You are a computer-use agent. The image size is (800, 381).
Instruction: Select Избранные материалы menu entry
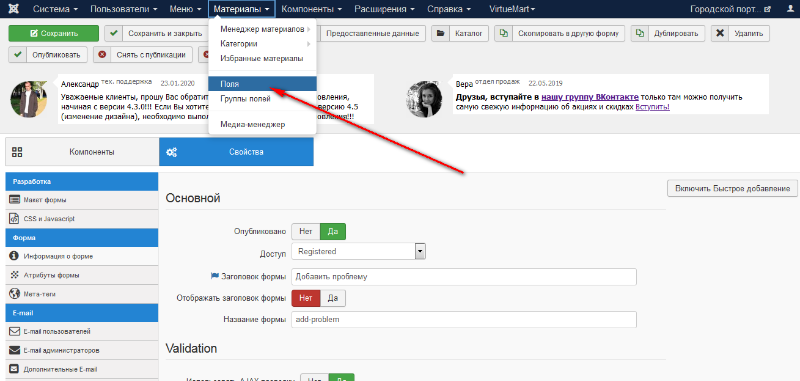[x=263, y=59]
